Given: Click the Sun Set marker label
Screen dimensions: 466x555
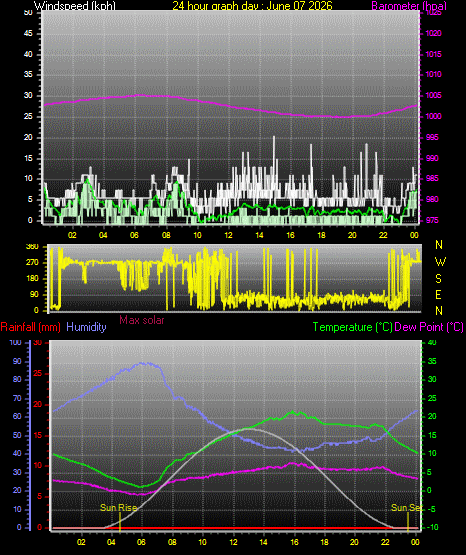Looking at the screenshot, I should 407,508.
